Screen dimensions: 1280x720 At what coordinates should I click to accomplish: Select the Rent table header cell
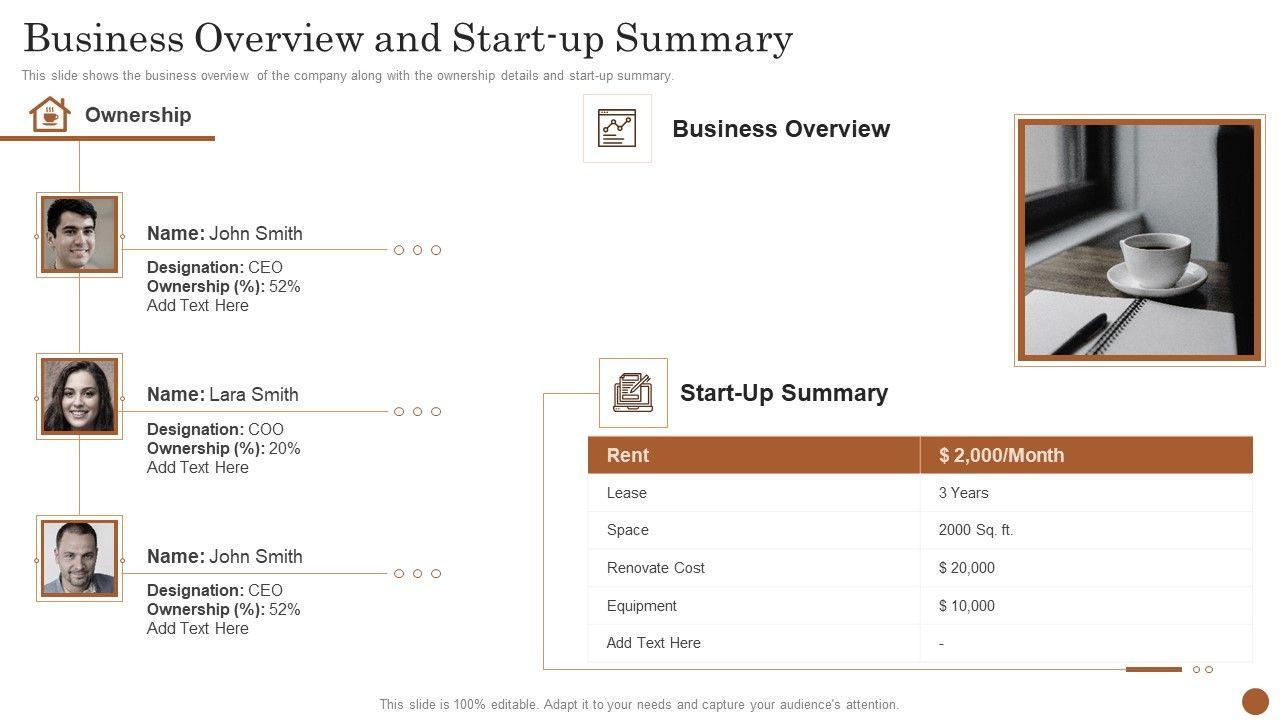(628, 455)
